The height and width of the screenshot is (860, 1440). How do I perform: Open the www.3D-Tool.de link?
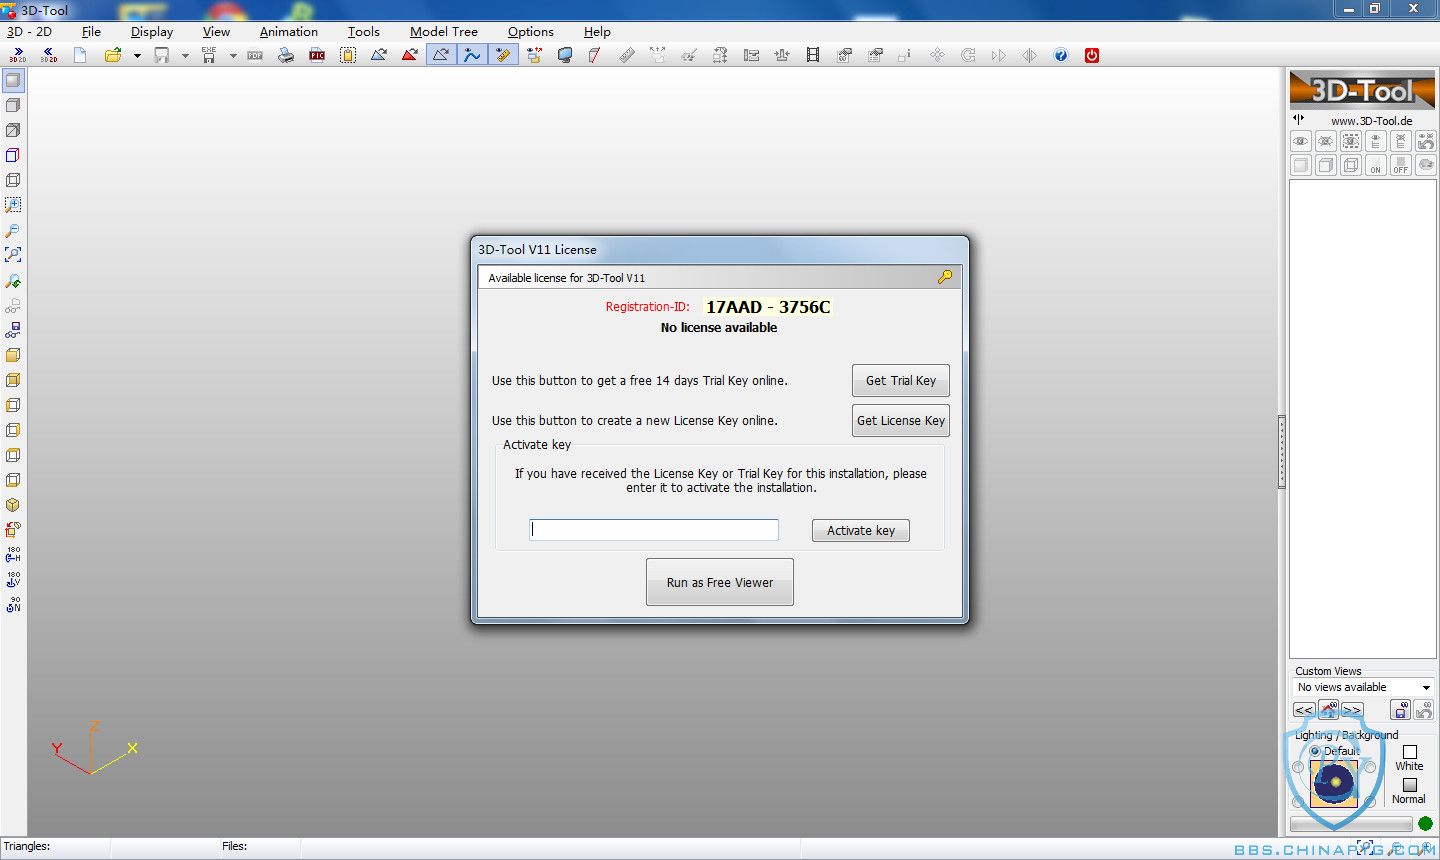[x=1371, y=121]
